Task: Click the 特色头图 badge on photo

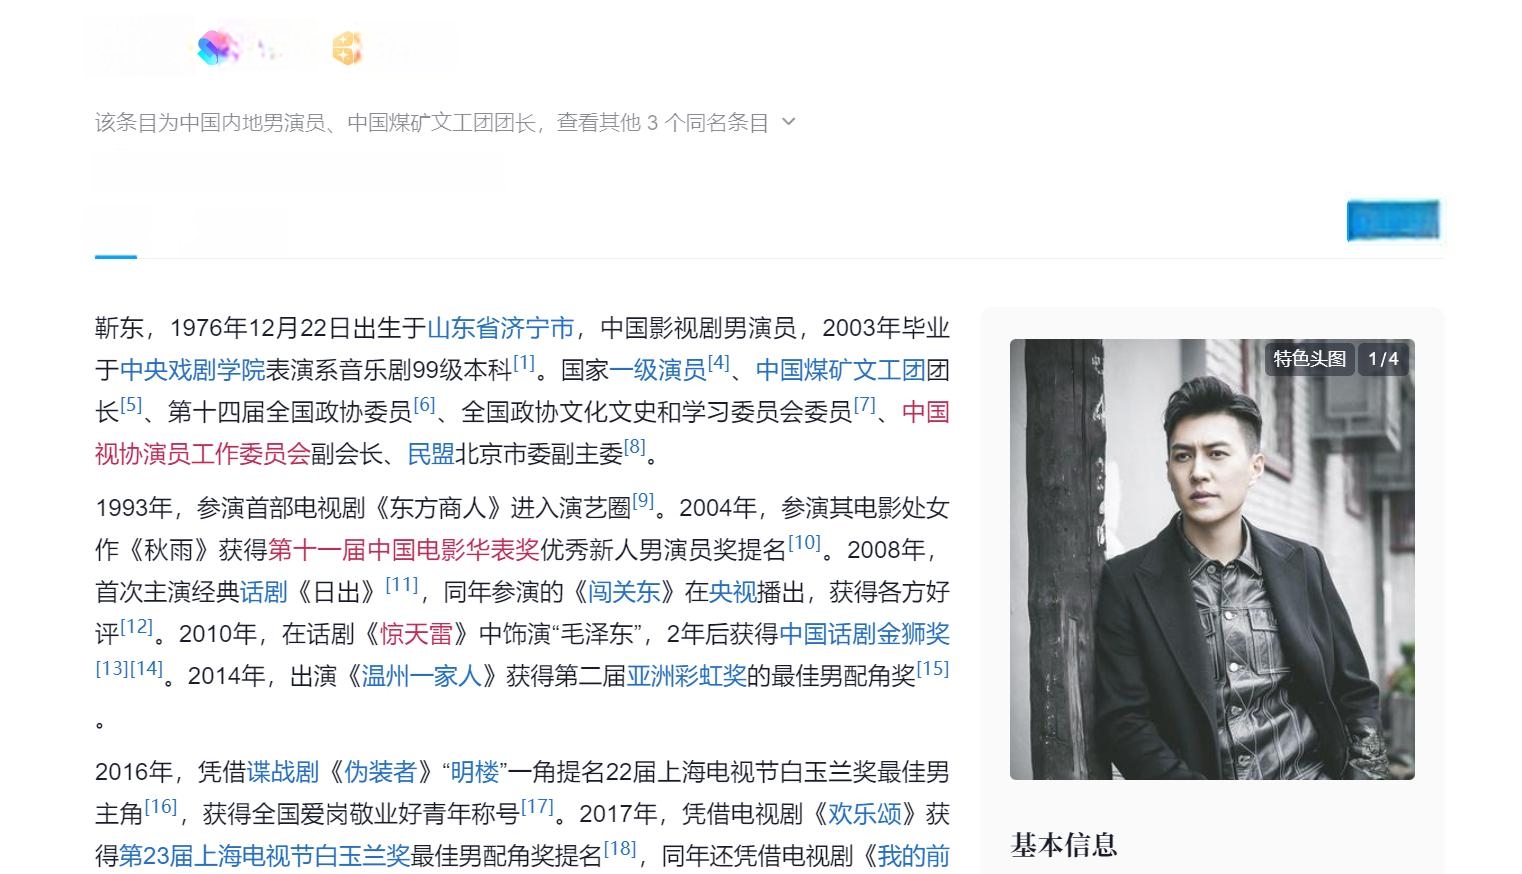Action: (1309, 359)
